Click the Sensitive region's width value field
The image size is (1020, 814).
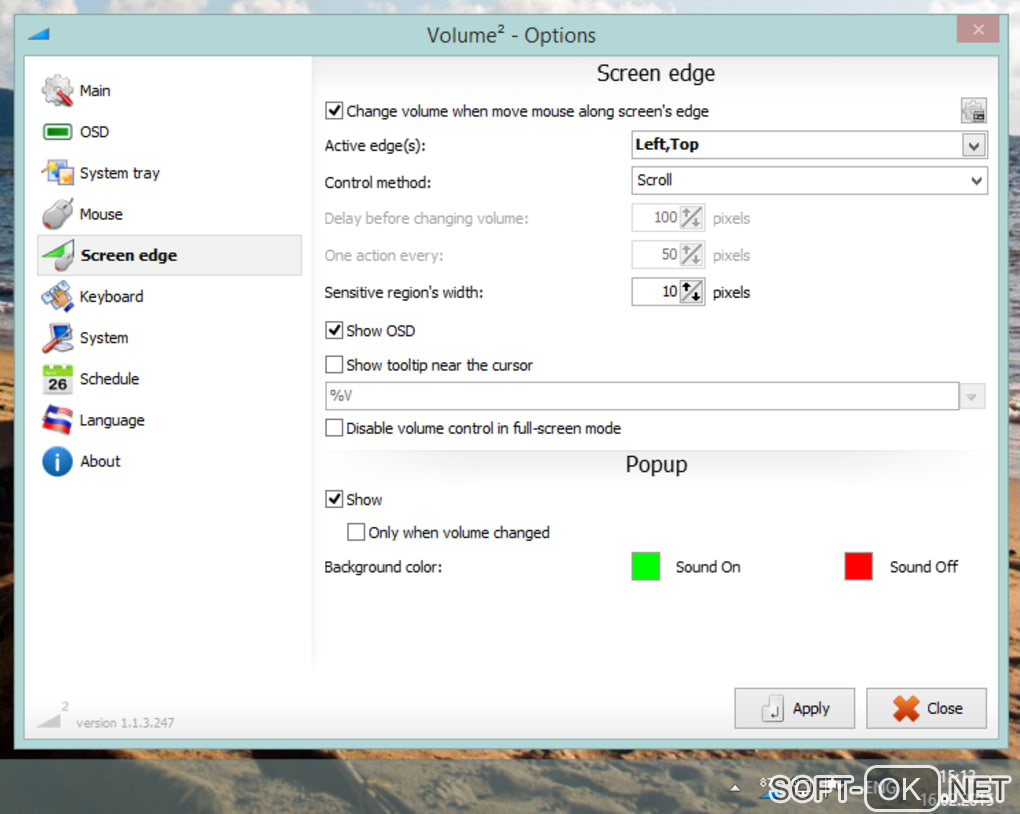pos(656,292)
